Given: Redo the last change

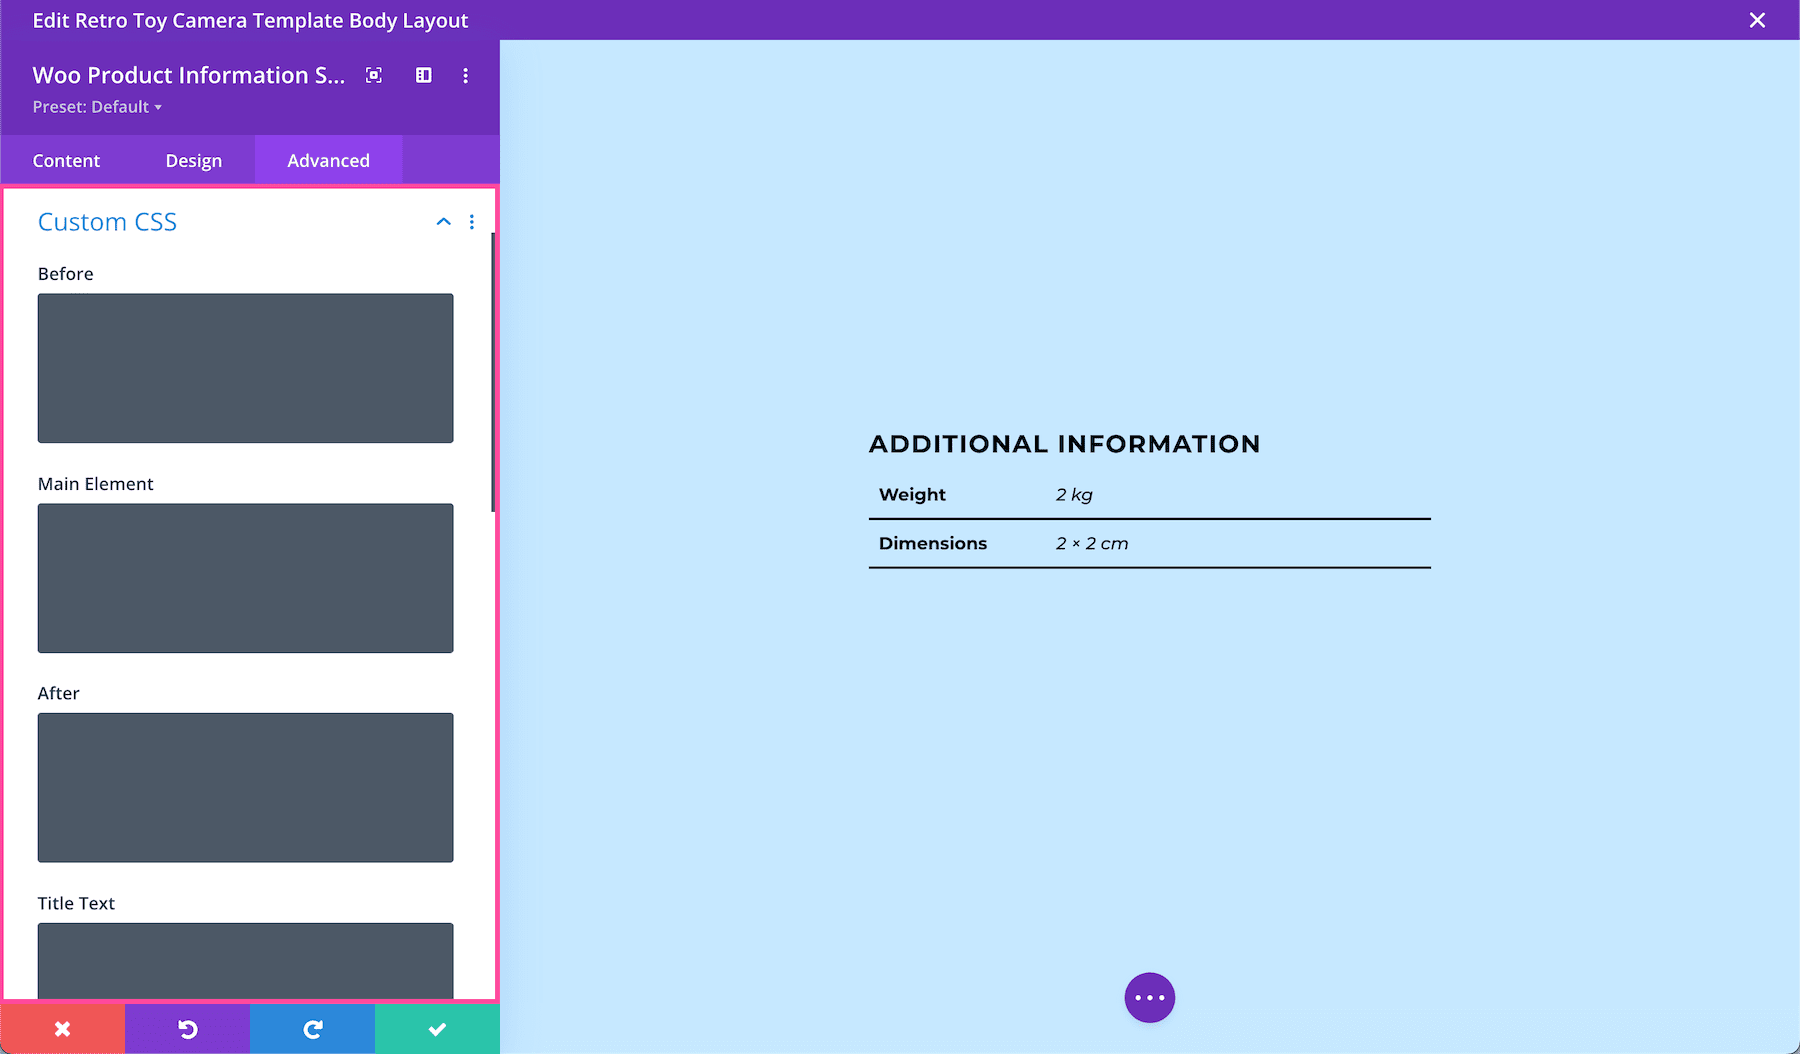Looking at the screenshot, I should (x=312, y=1028).
